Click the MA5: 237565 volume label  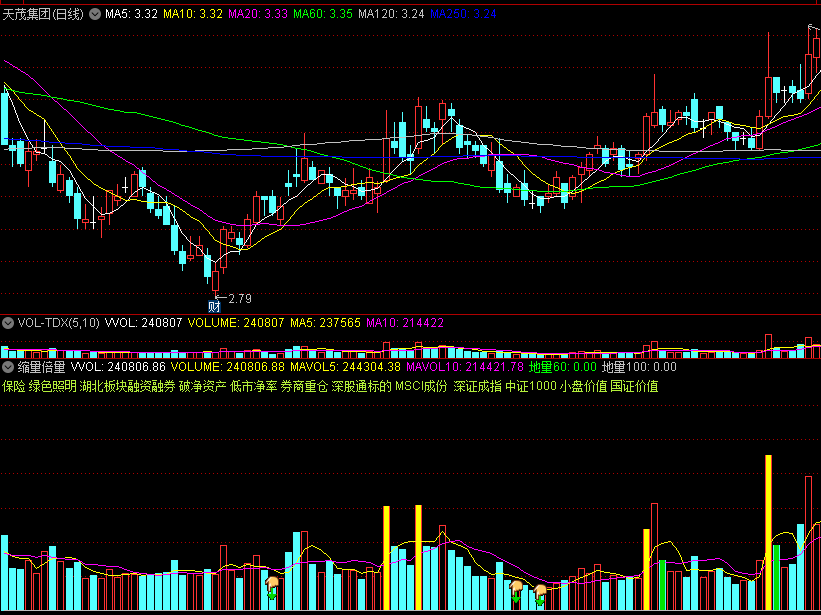325,323
